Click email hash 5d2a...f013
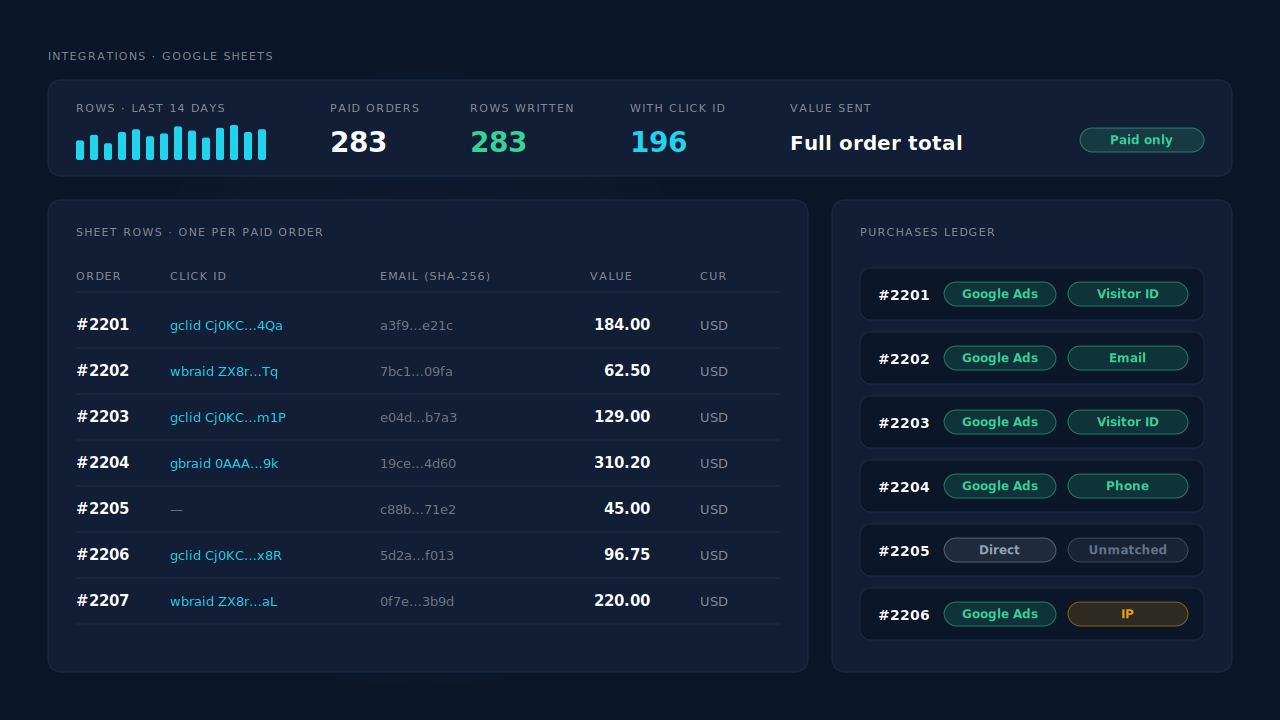1280x720 pixels. coord(417,555)
